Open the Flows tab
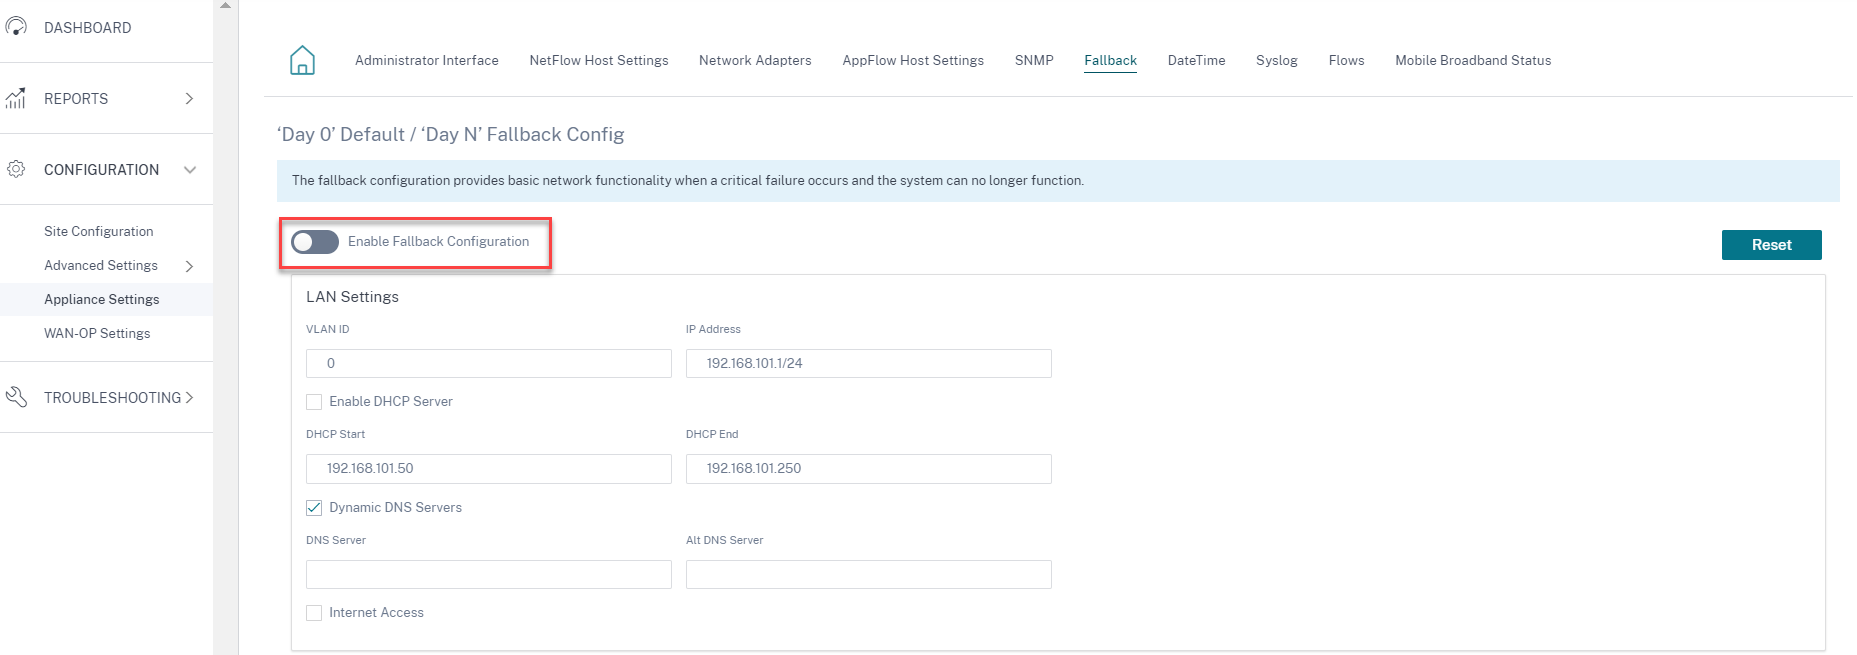Viewport: 1857px width, 655px height. click(1347, 60)
